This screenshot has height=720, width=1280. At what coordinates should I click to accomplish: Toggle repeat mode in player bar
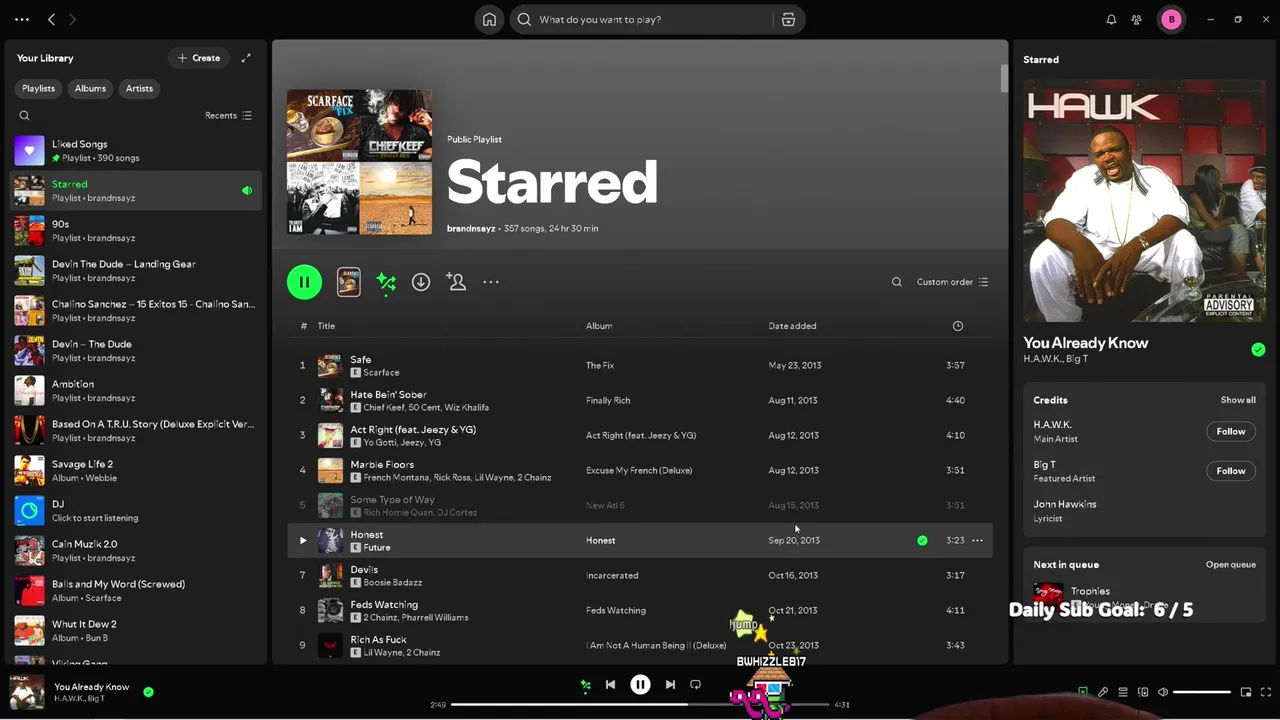(x=695, y=685)
